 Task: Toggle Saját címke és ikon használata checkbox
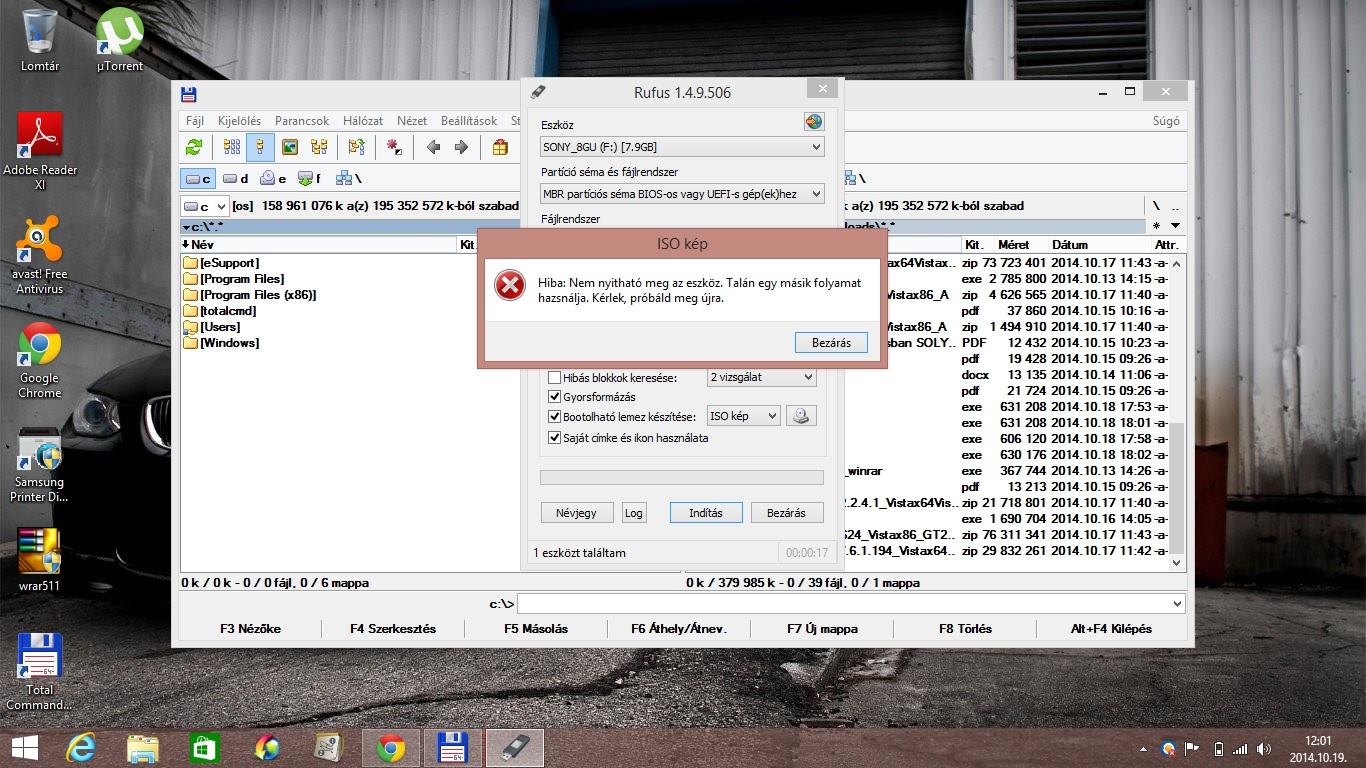(x=554, y=437)
